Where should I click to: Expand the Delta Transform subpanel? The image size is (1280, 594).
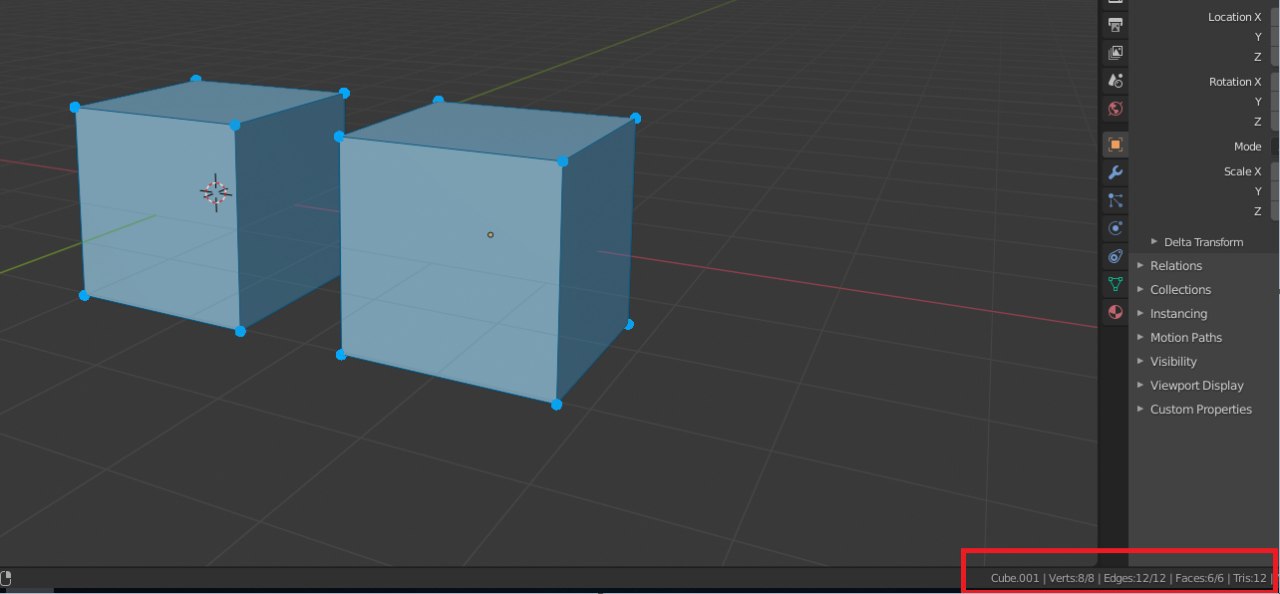click(1204, 242)
